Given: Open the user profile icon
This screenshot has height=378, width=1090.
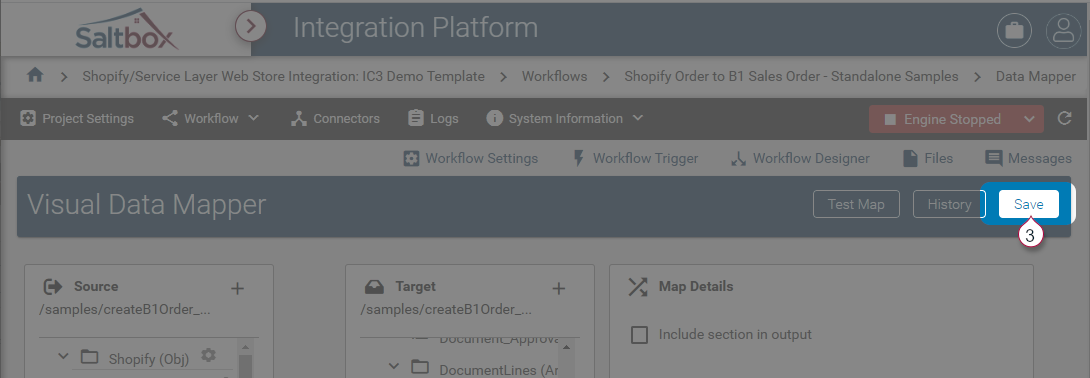Looking at the screenshot, I should pyautogui.click(x=1064, y=31).
